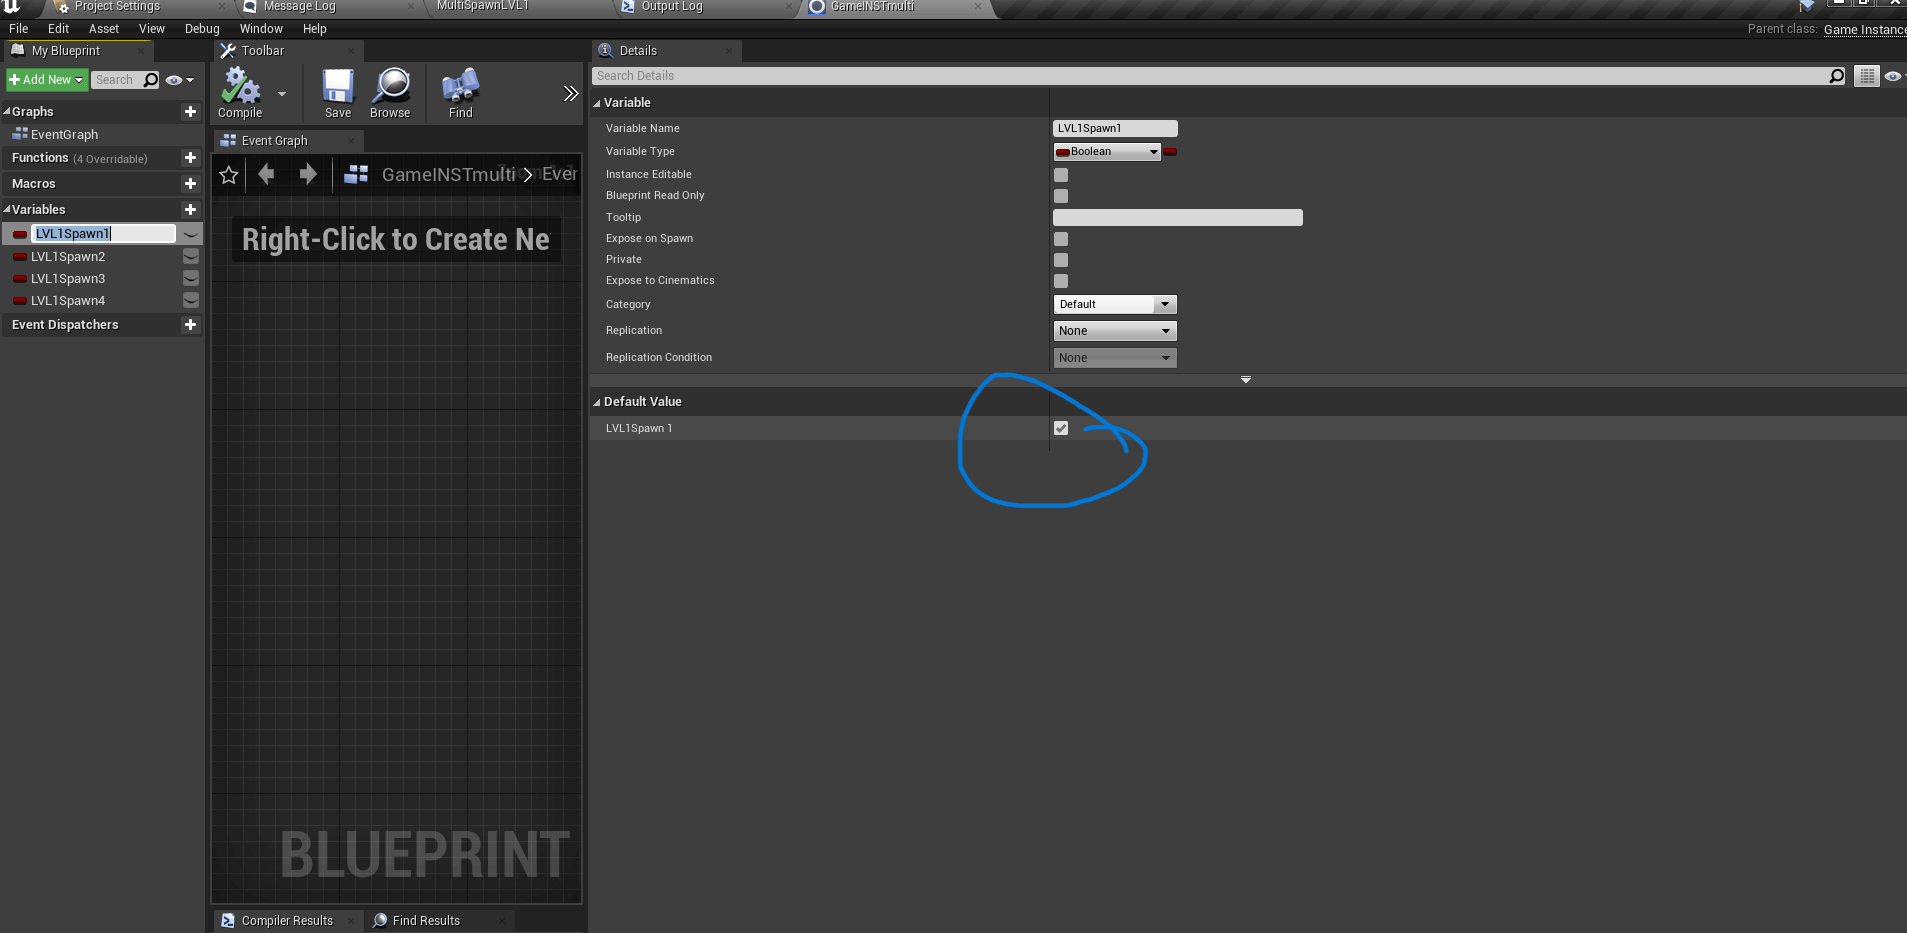Save the blueprint using the Save icon
The height and width of the screenshot is (933, 1907).
[x=337, y=90]
